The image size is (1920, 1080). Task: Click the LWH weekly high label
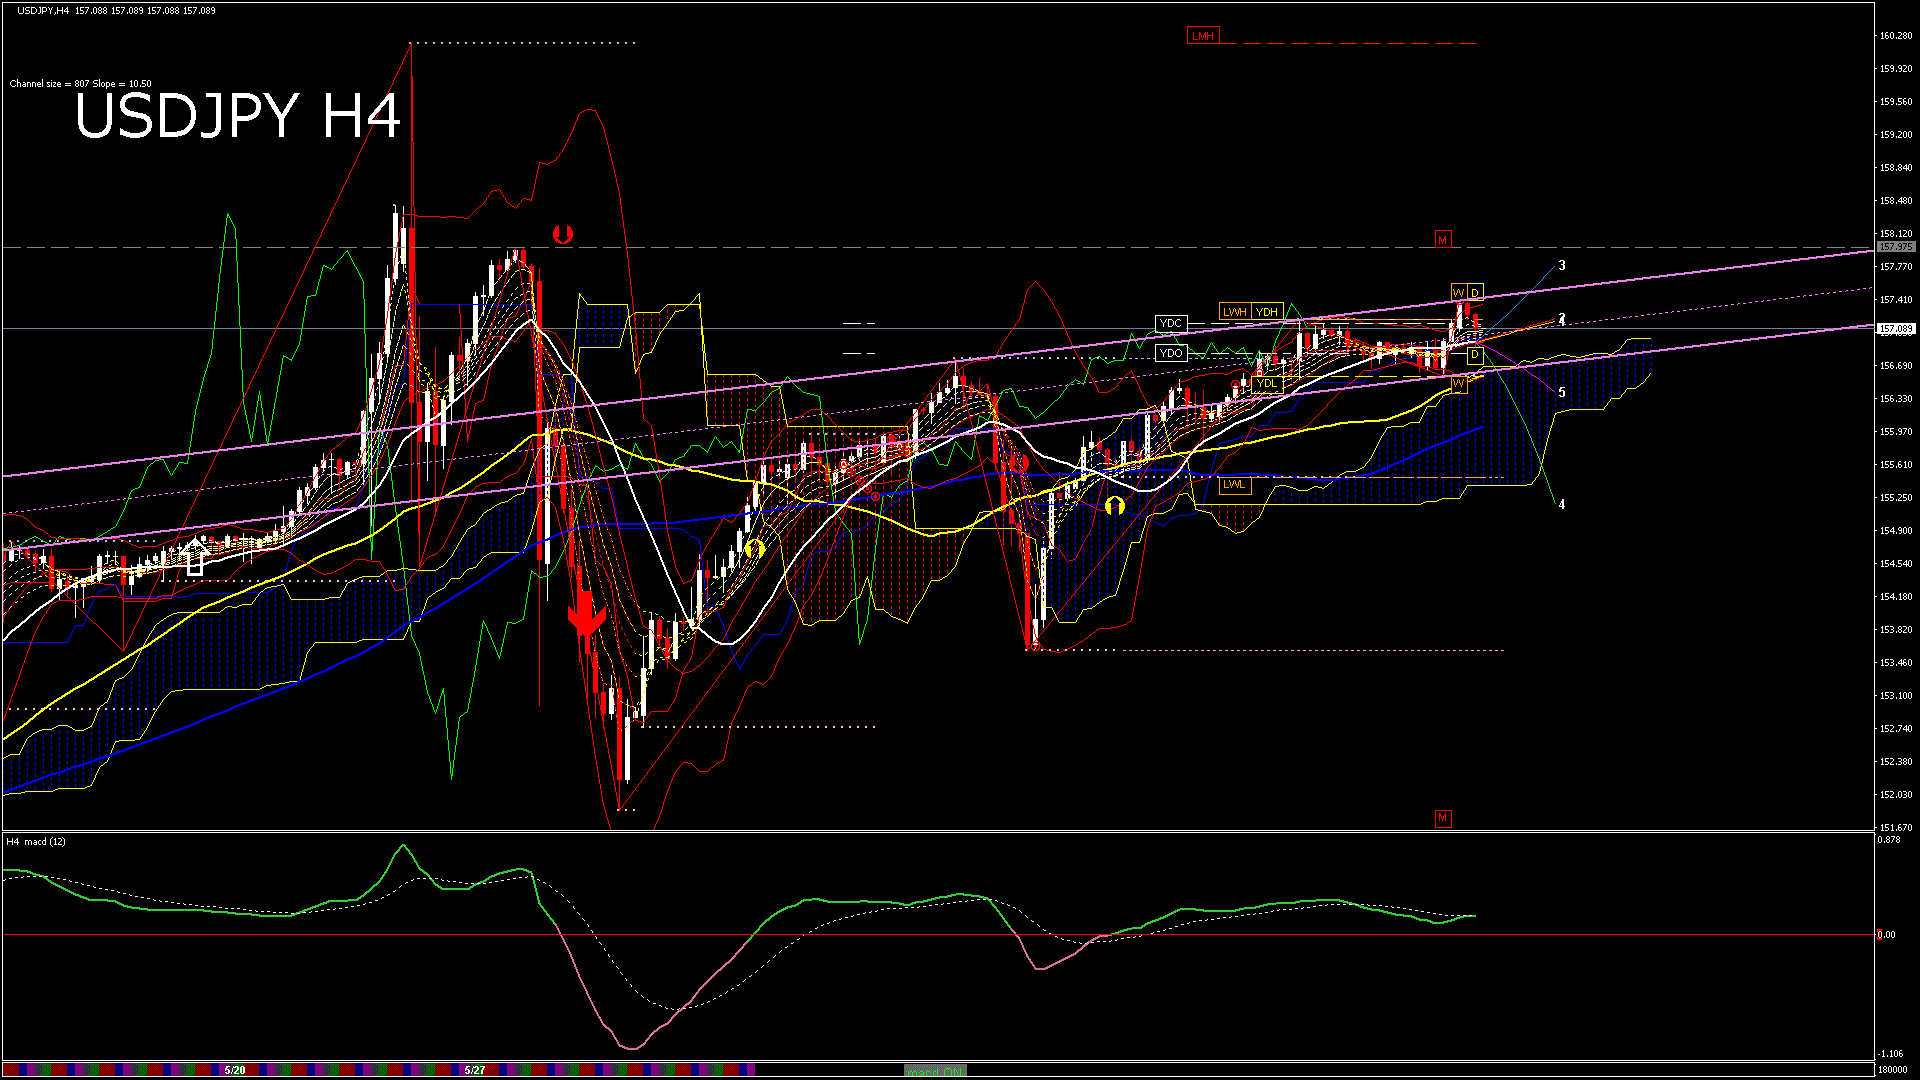pos(1235,312)
